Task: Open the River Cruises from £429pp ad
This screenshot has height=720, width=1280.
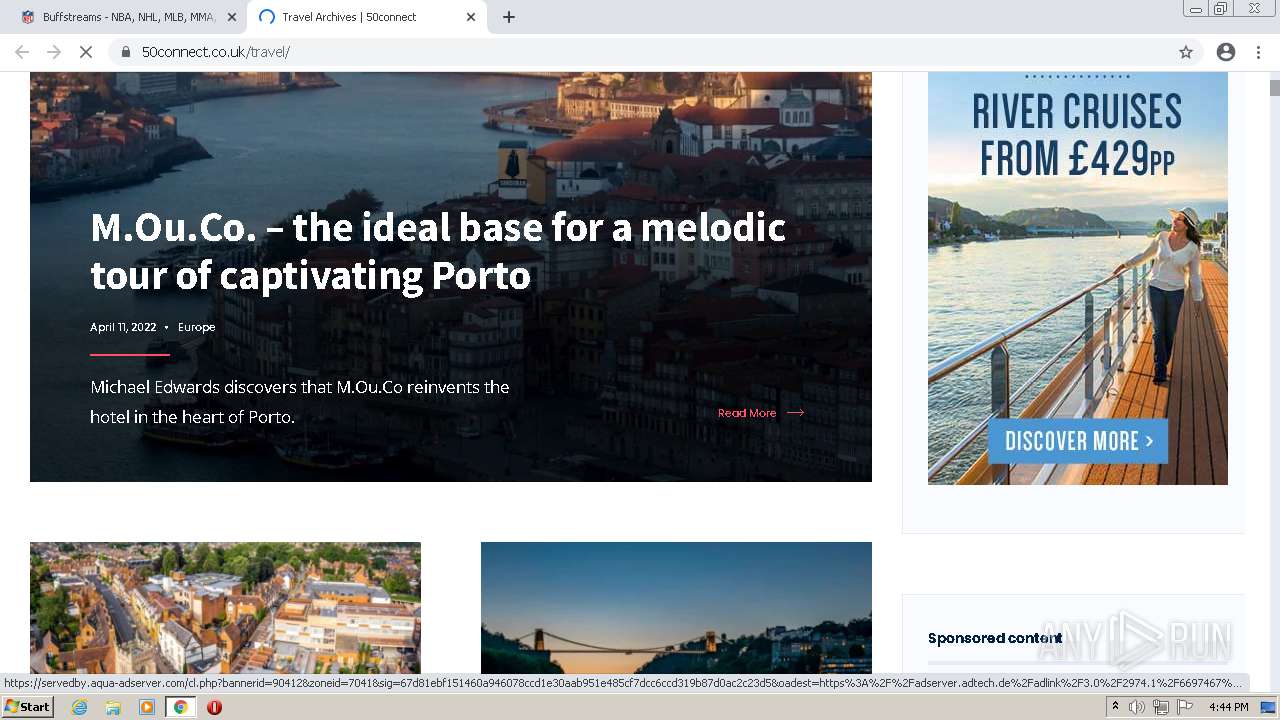Action: 1078,278
